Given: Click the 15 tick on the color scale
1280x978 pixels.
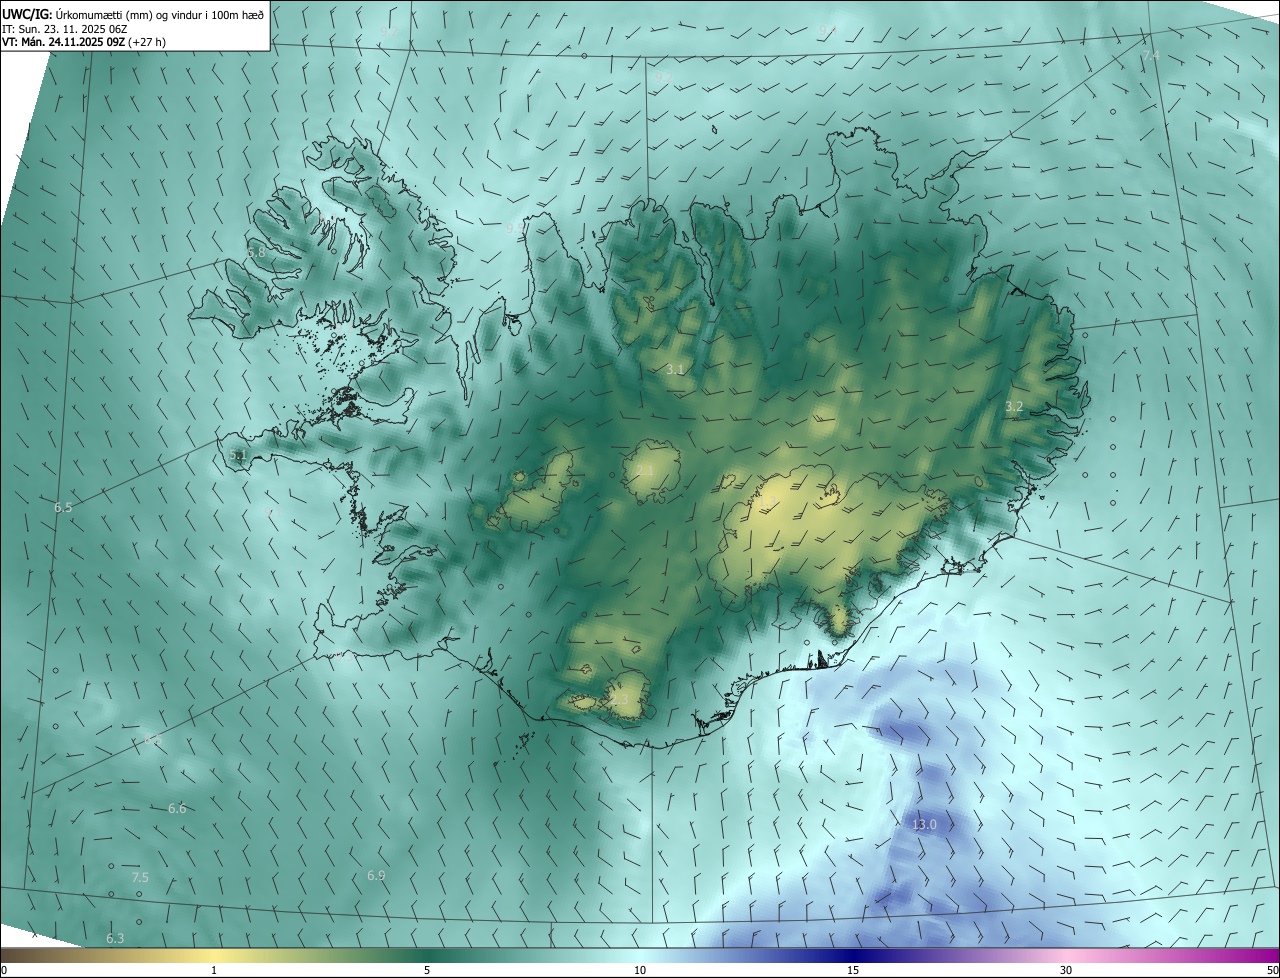Looking at the screenshot, I should pyautogui.click(x=853, y=970).
